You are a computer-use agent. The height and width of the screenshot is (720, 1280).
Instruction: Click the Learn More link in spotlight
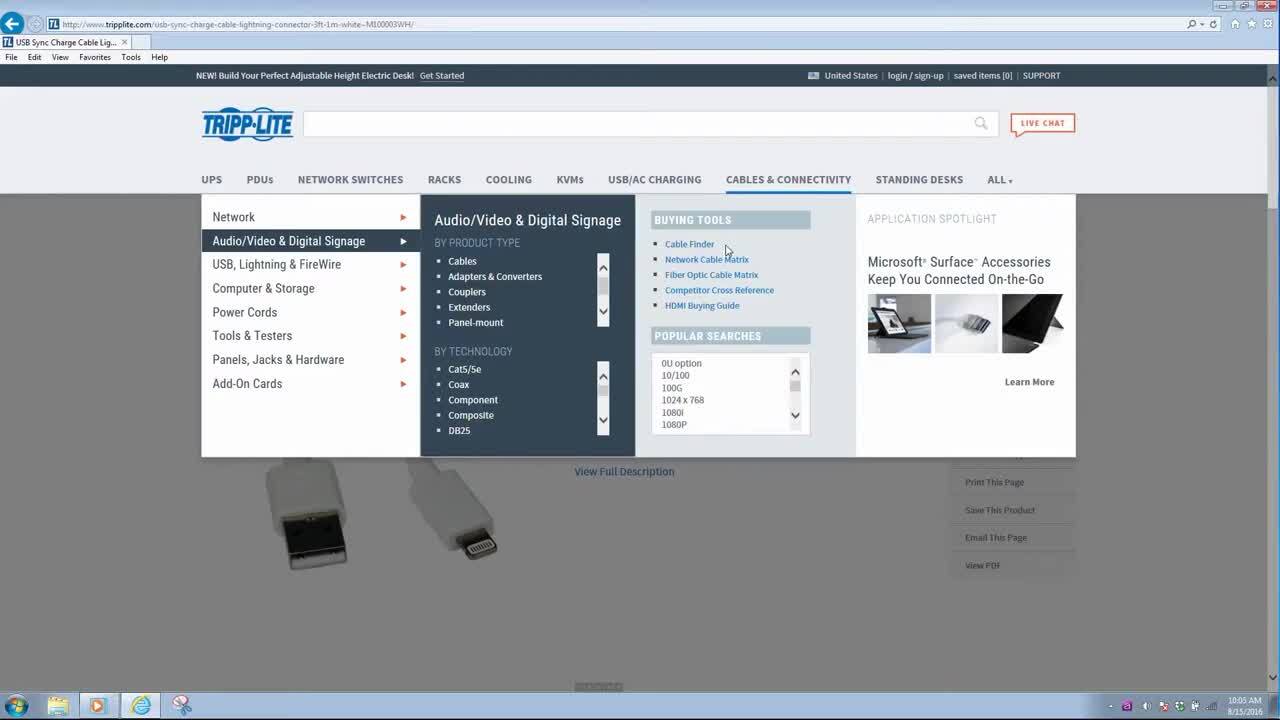[x=1029, y=382]
